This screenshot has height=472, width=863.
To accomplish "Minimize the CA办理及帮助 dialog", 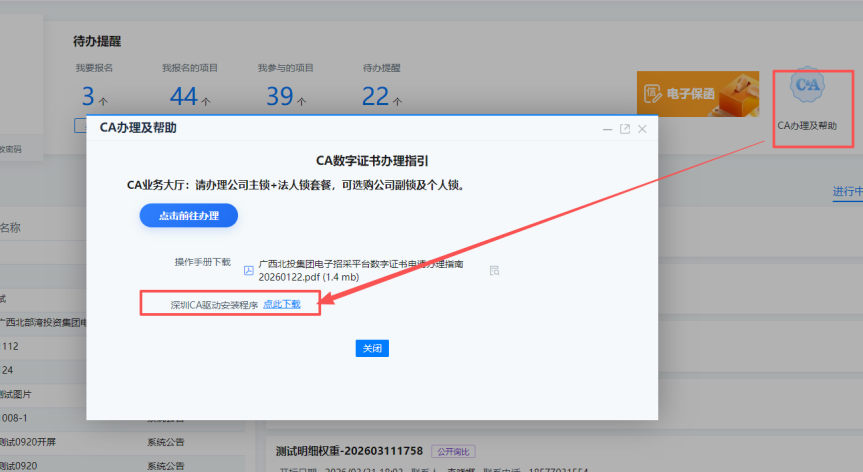I will [x=607, y=129].
